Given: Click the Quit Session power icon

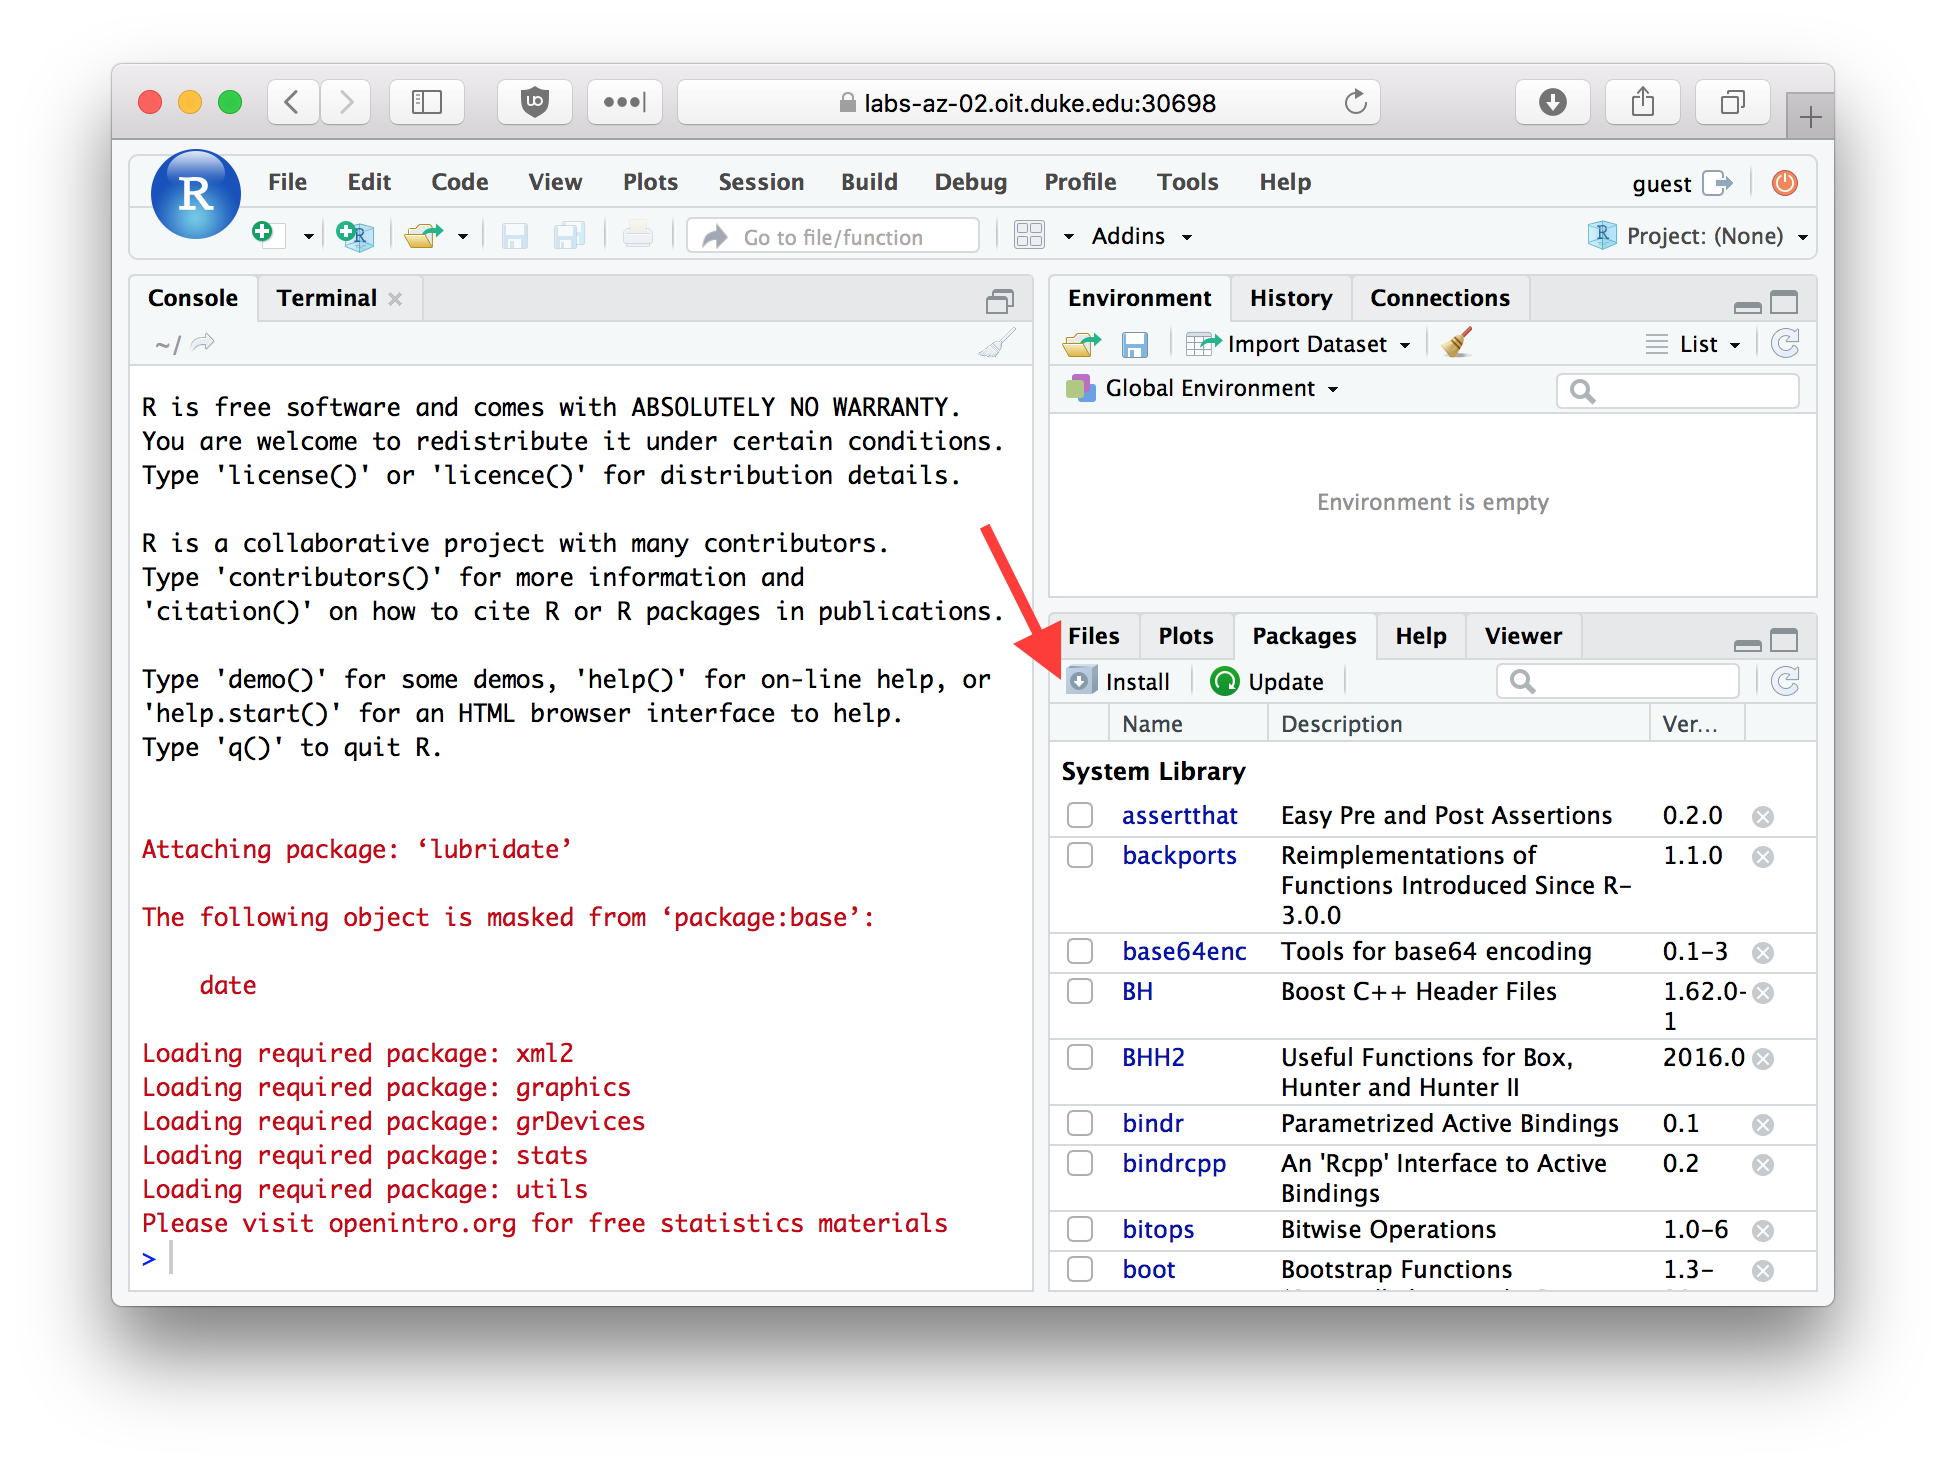Looking at the screenshot, I should (x=1785, y=183).
